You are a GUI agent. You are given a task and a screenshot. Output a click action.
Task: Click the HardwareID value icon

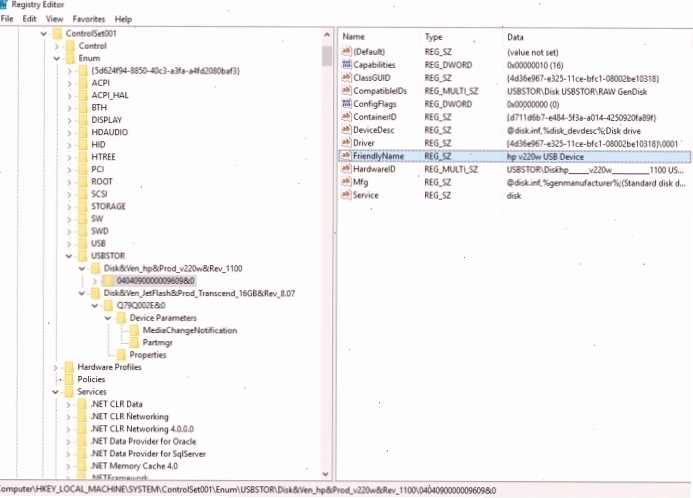[x=346, y=169]
